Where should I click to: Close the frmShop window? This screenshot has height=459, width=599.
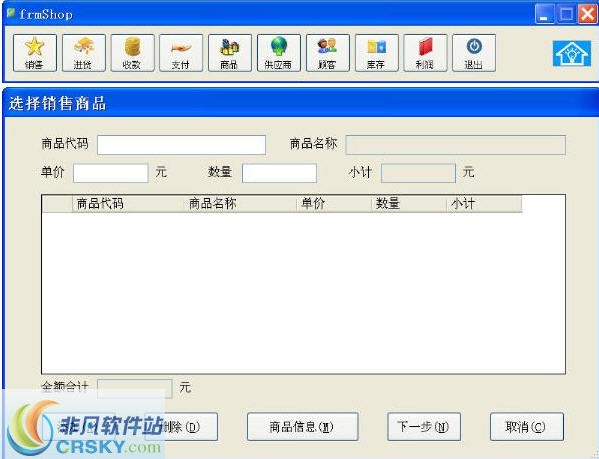tap(588, 15)
